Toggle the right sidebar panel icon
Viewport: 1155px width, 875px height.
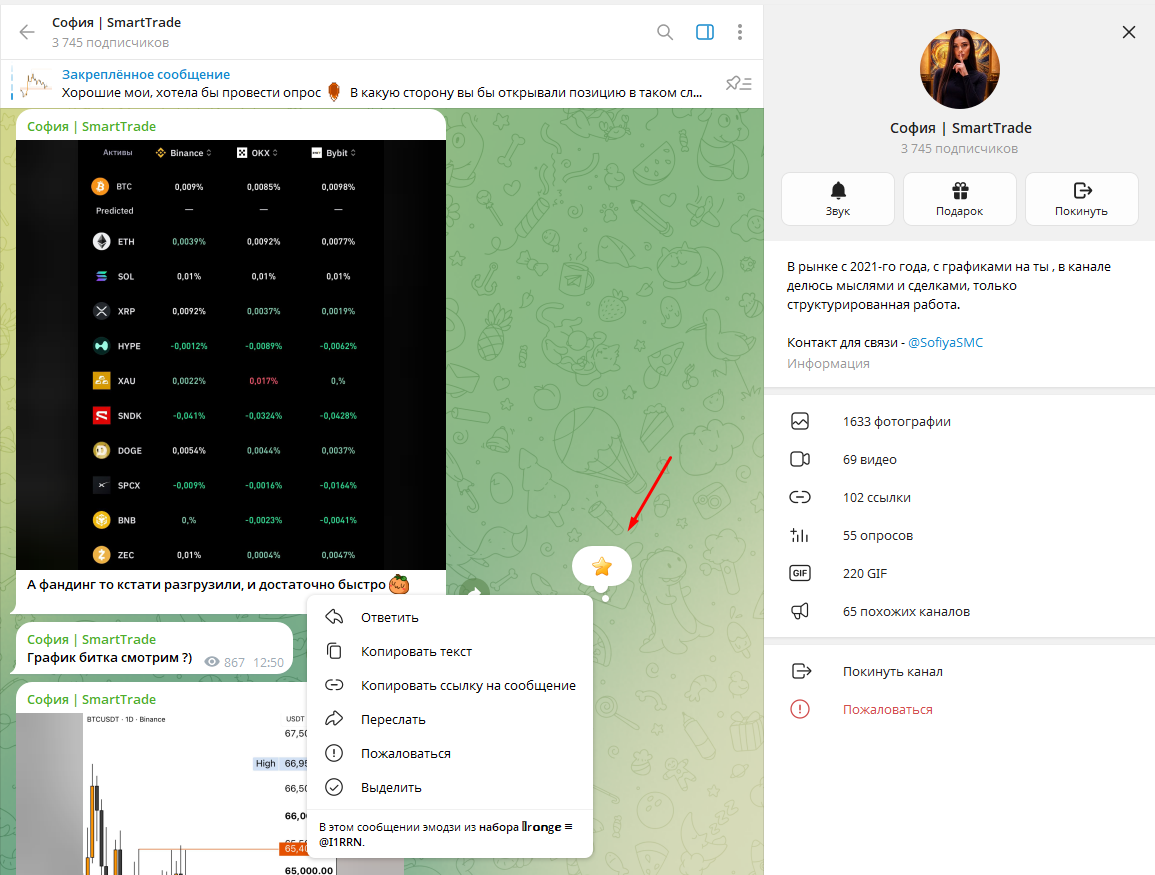705,32
